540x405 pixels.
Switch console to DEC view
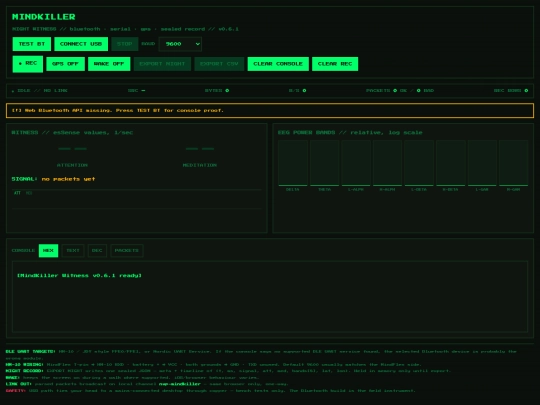coord(97,250)
